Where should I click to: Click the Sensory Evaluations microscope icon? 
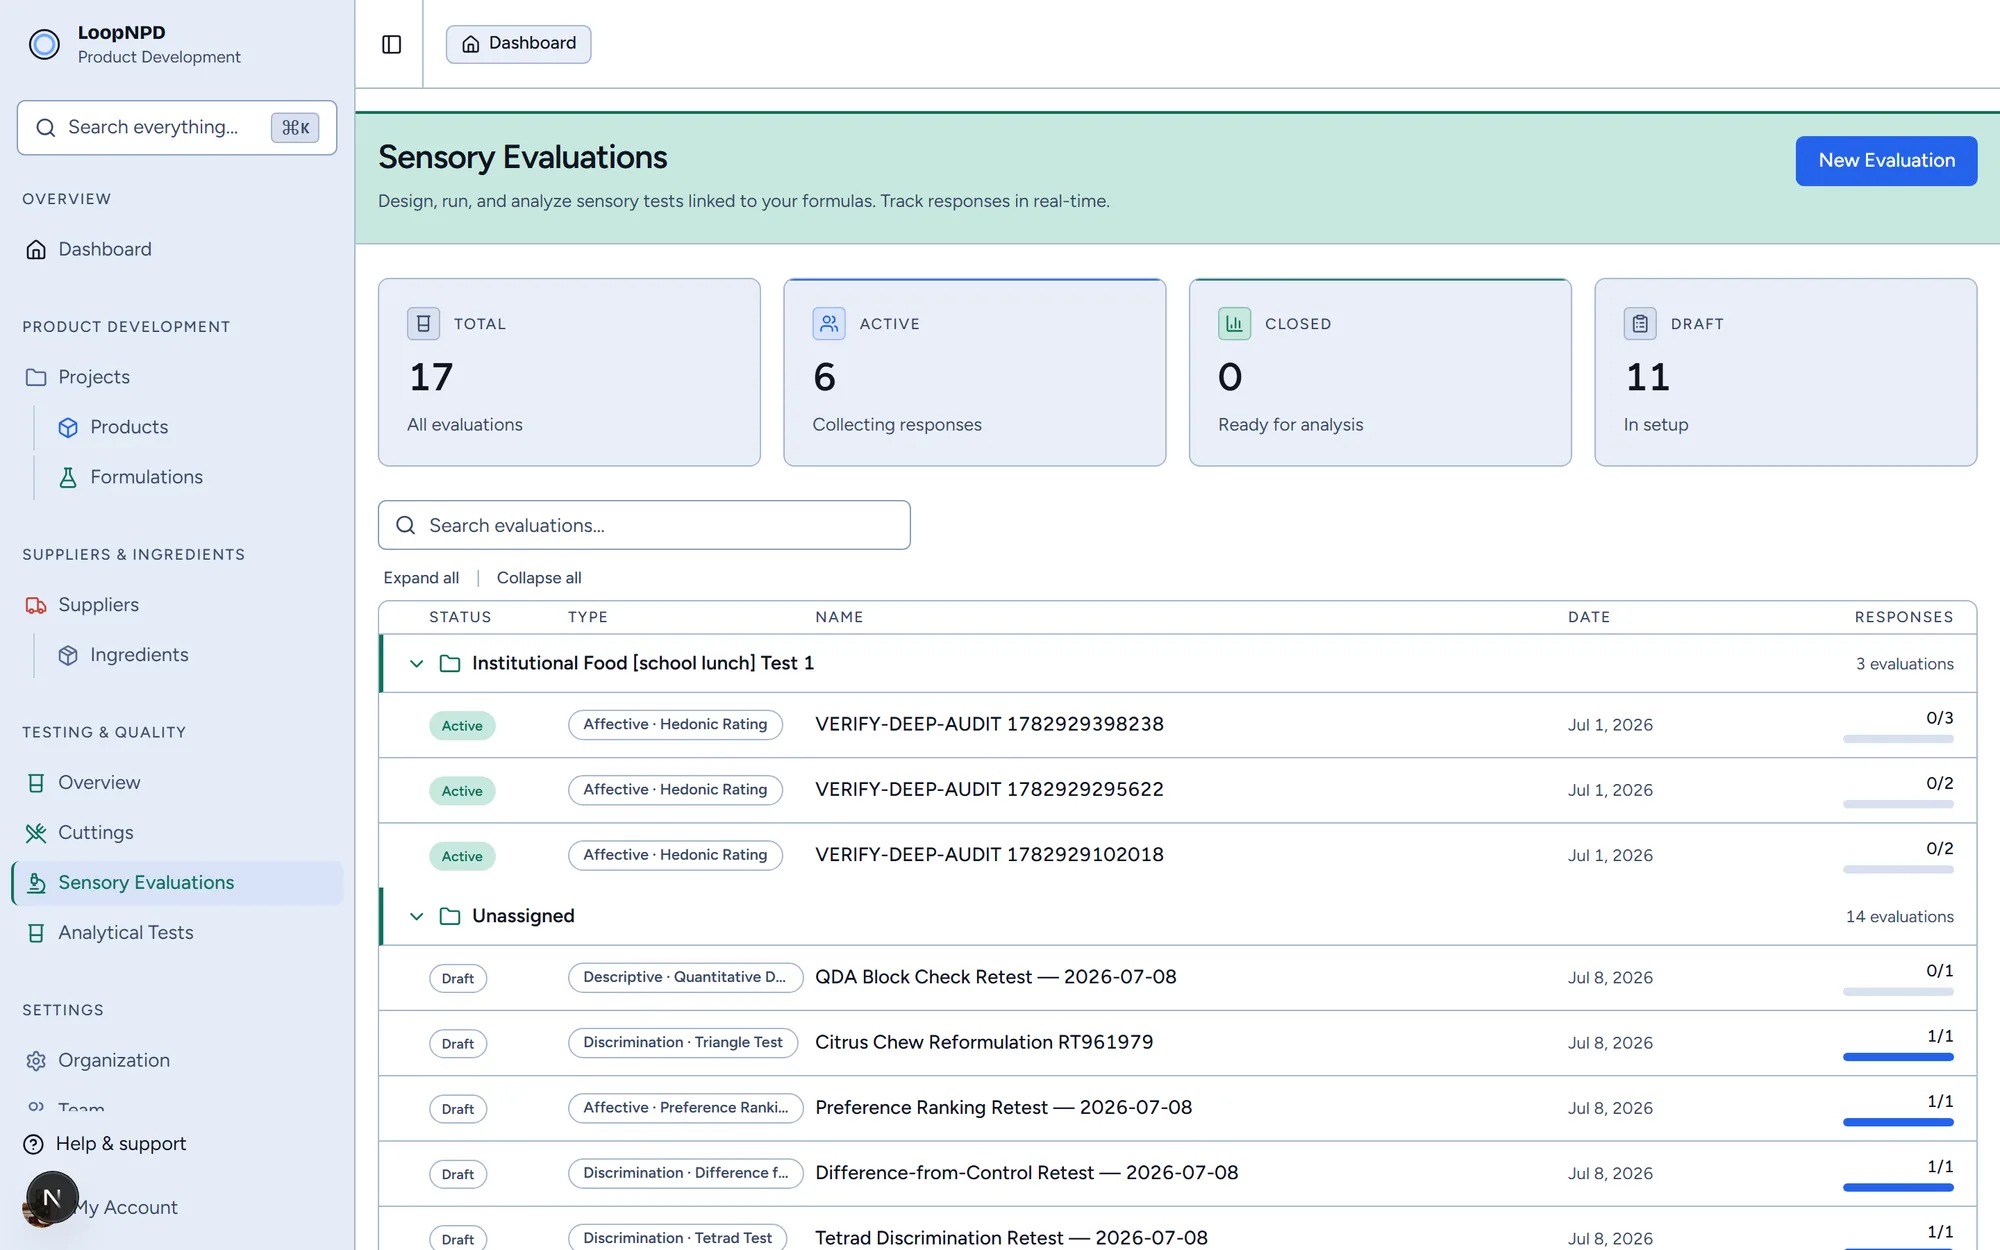coord(36,883)
